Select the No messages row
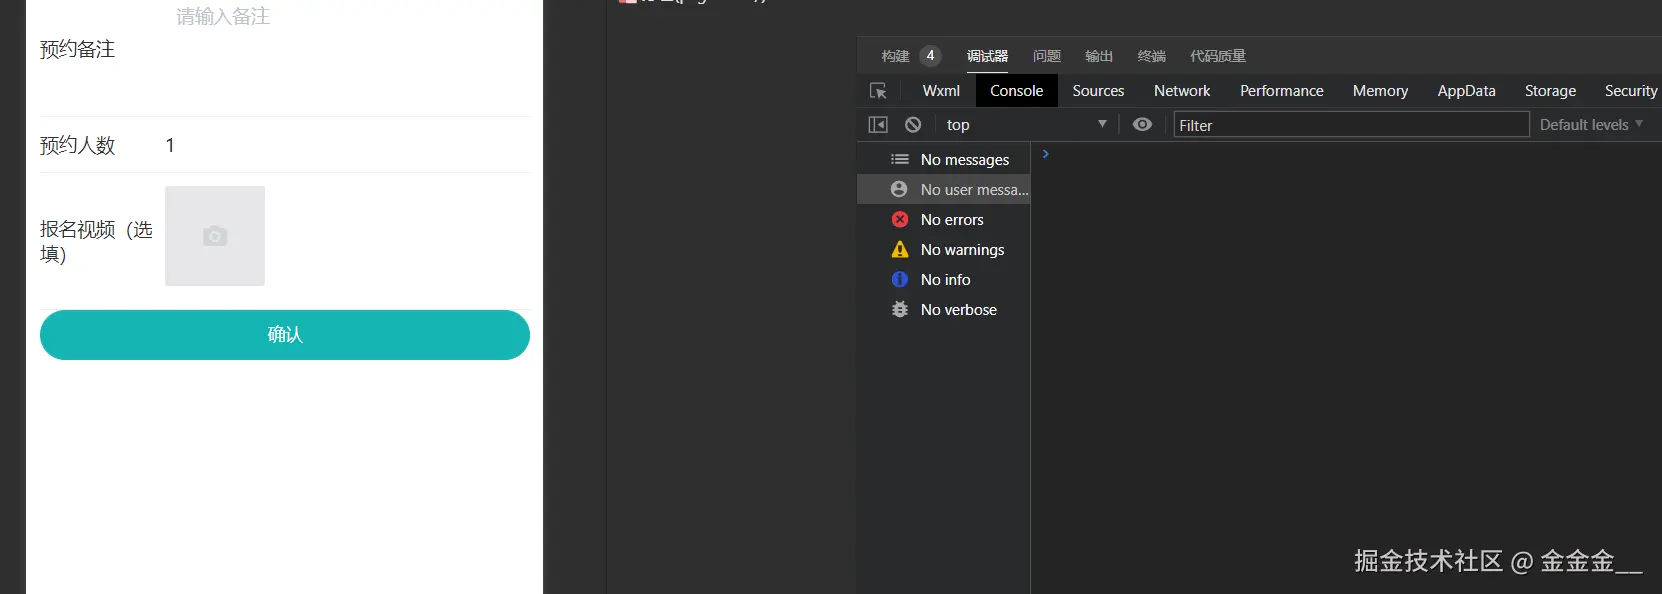This screenshot has height=594, width=1662. point(944,159)
